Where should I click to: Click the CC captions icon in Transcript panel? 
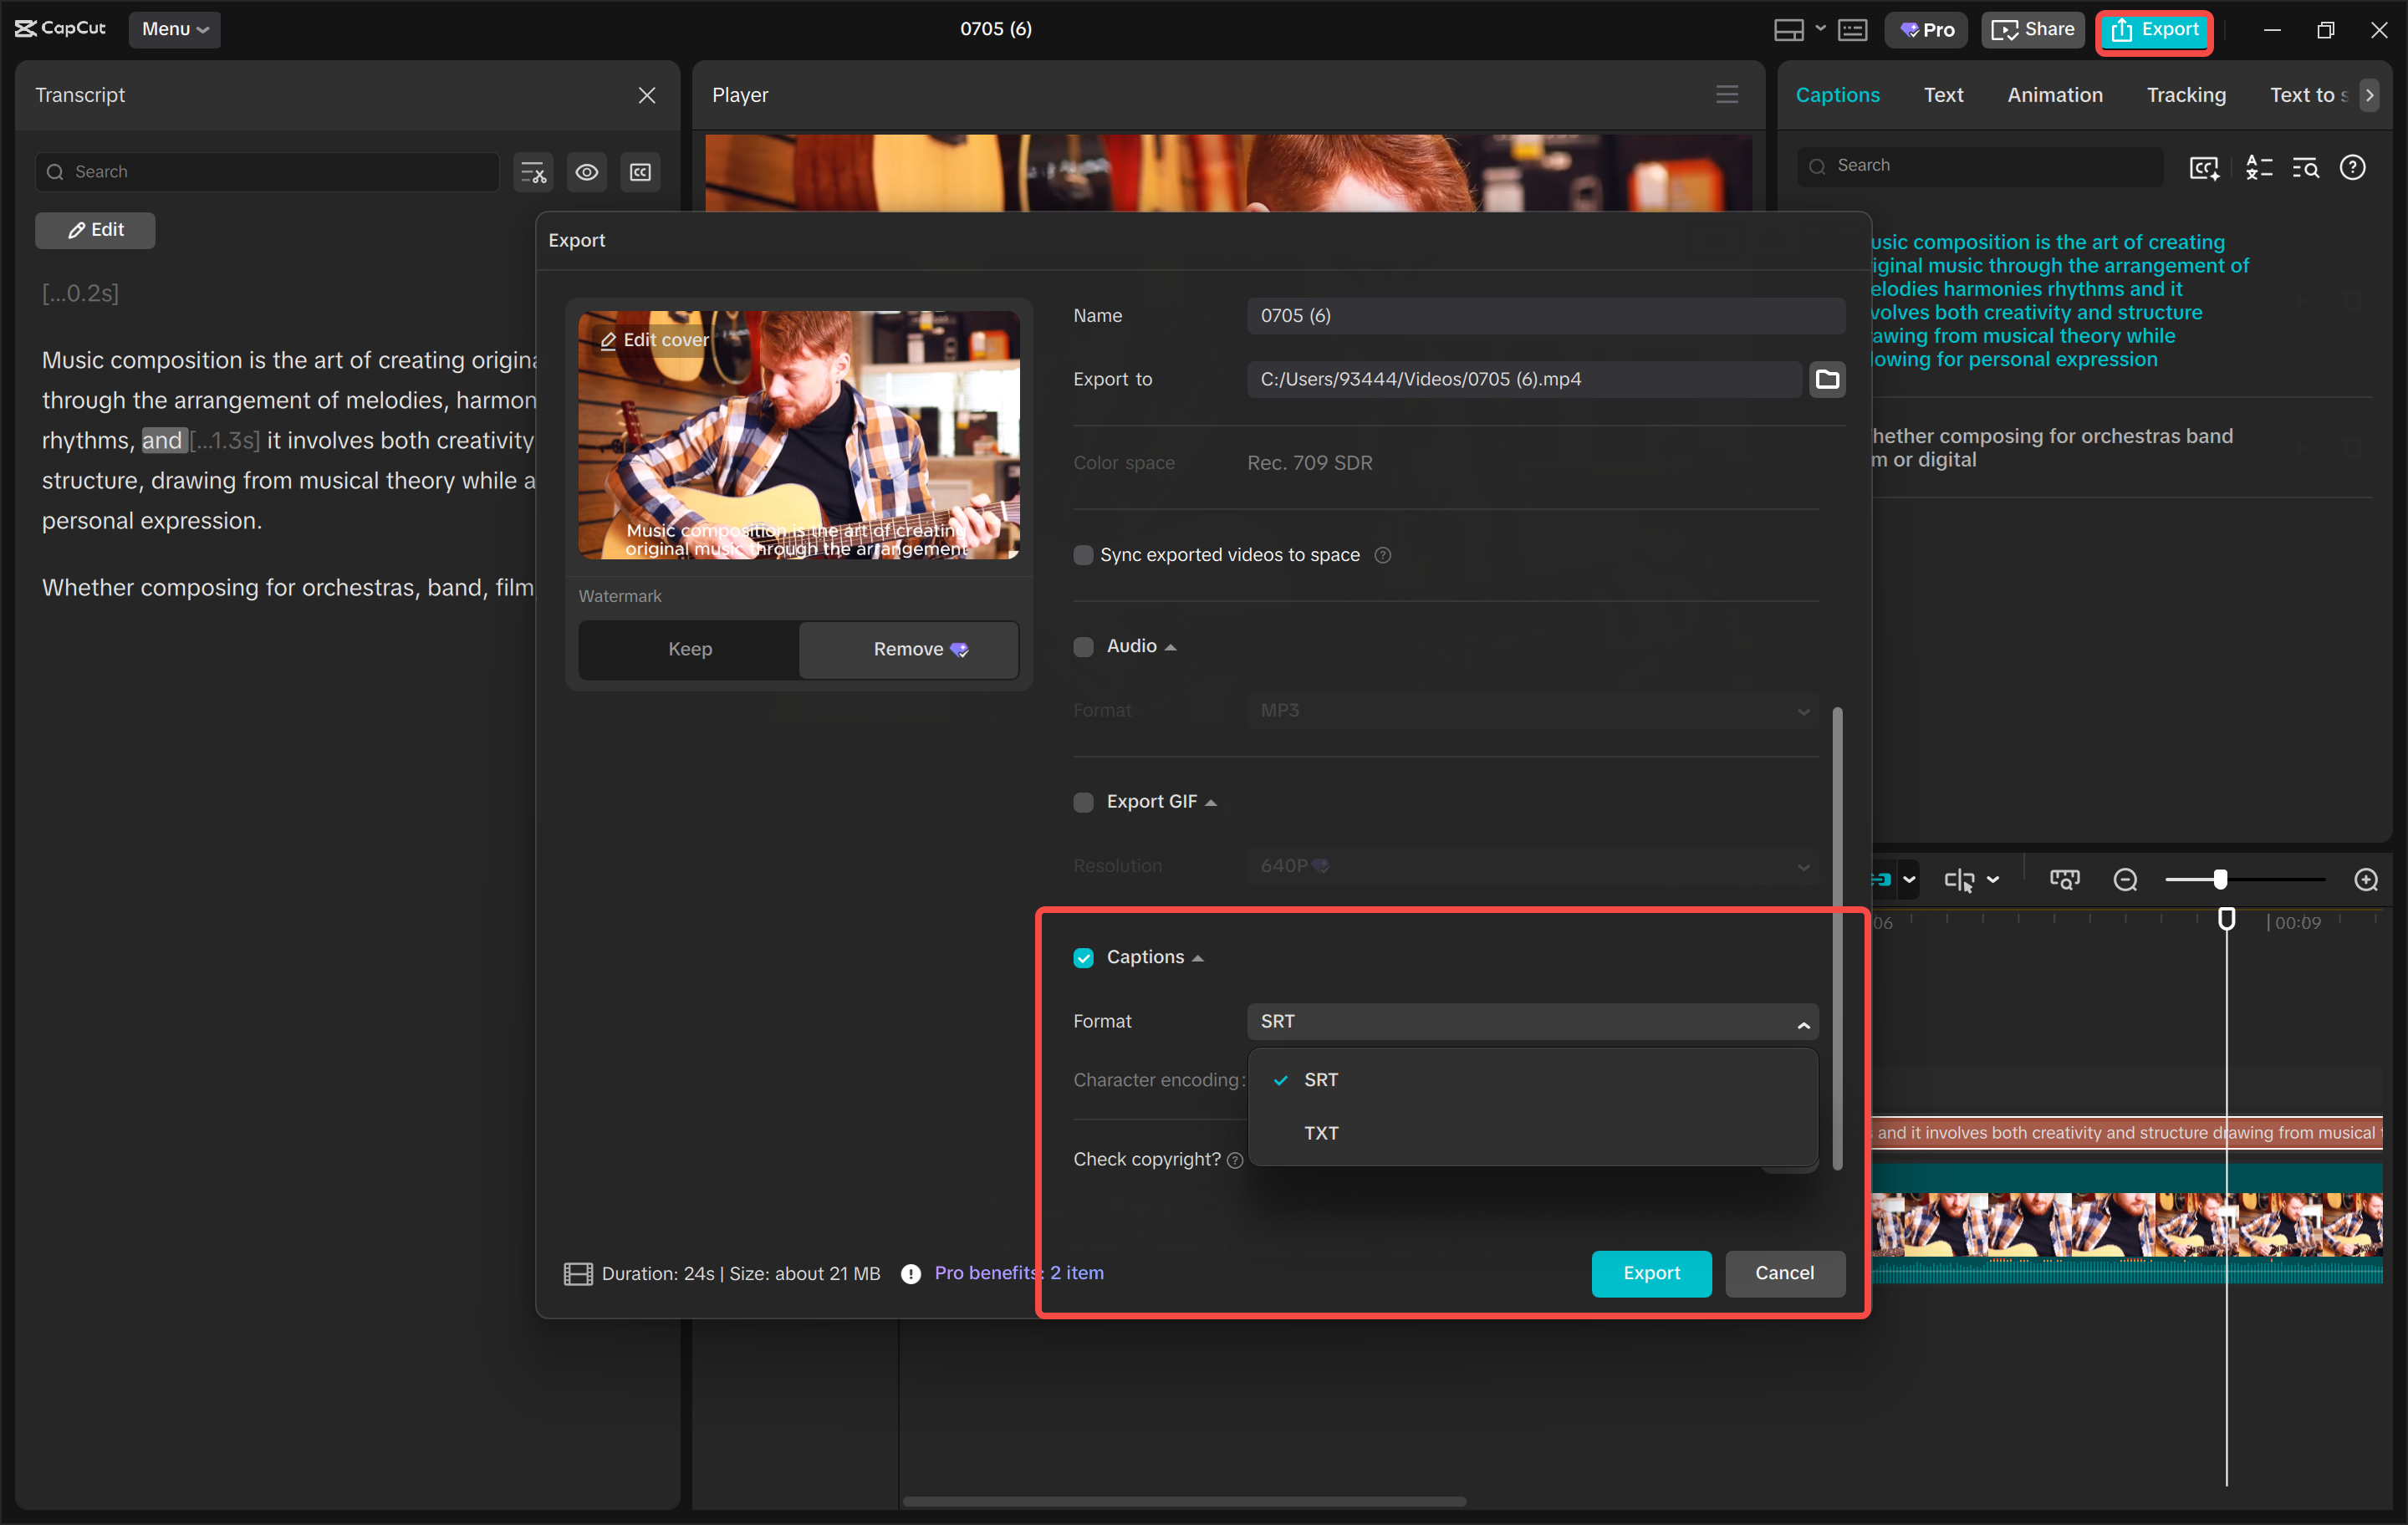pos(640,172)
